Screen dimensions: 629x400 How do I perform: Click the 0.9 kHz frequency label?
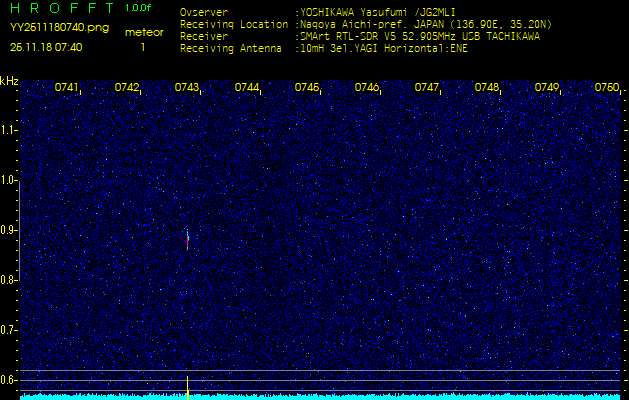[8, 230]
